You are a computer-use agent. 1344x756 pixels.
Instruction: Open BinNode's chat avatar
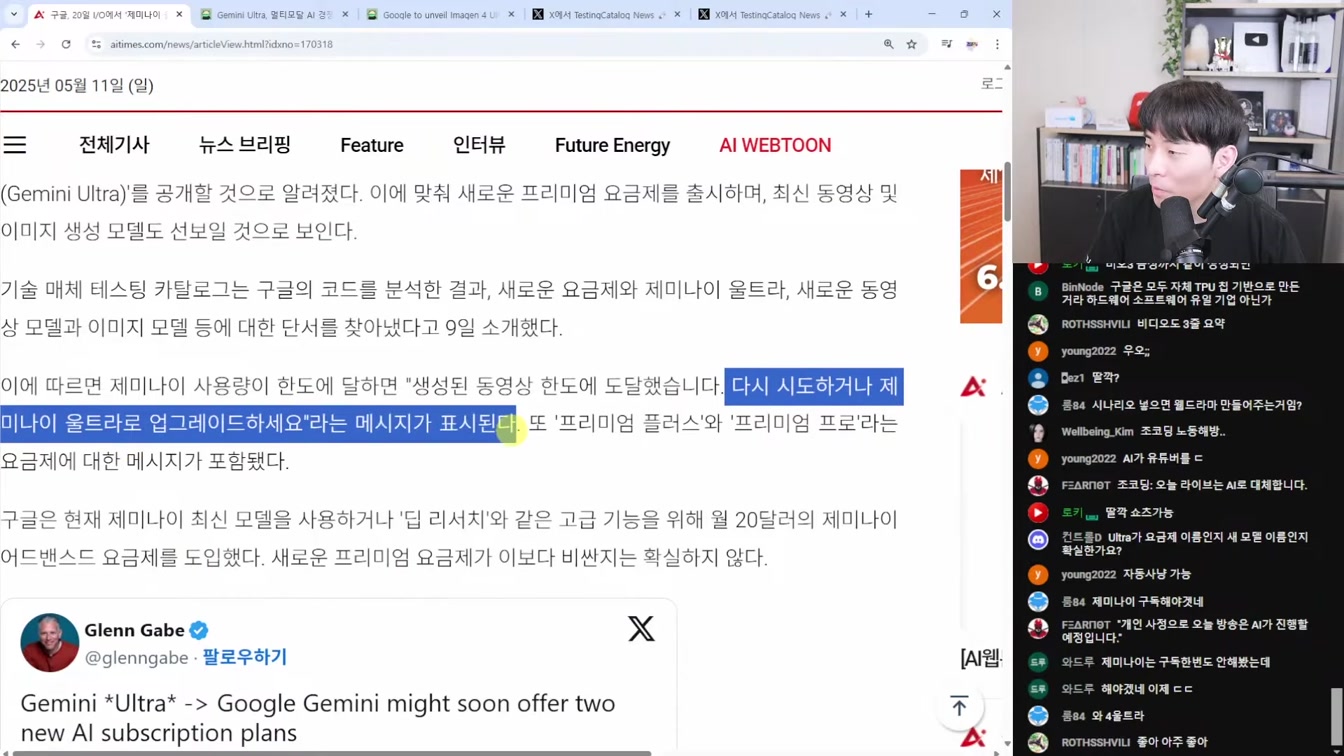(1038, 292)
